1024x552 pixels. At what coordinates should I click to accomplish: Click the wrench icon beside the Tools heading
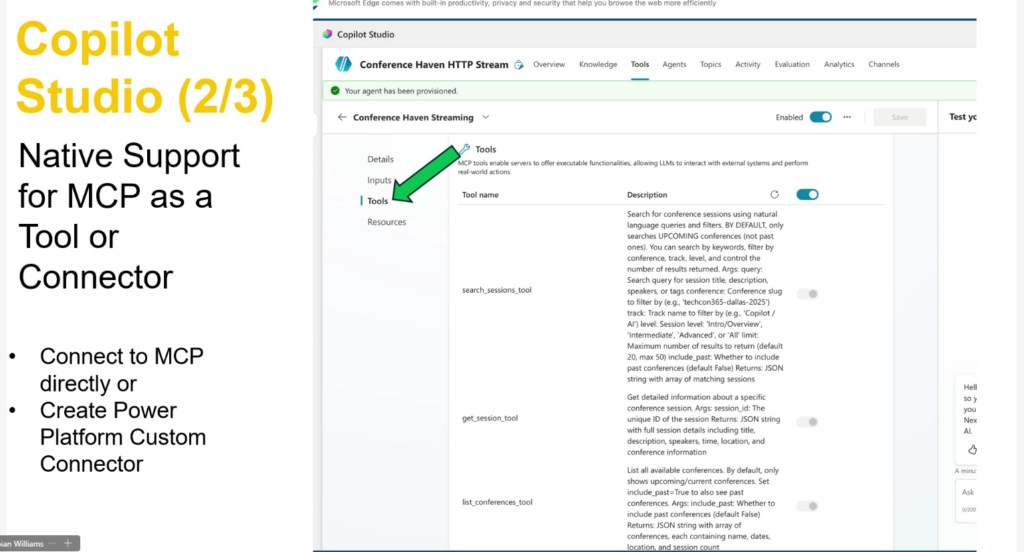click(x=465, y=148)
